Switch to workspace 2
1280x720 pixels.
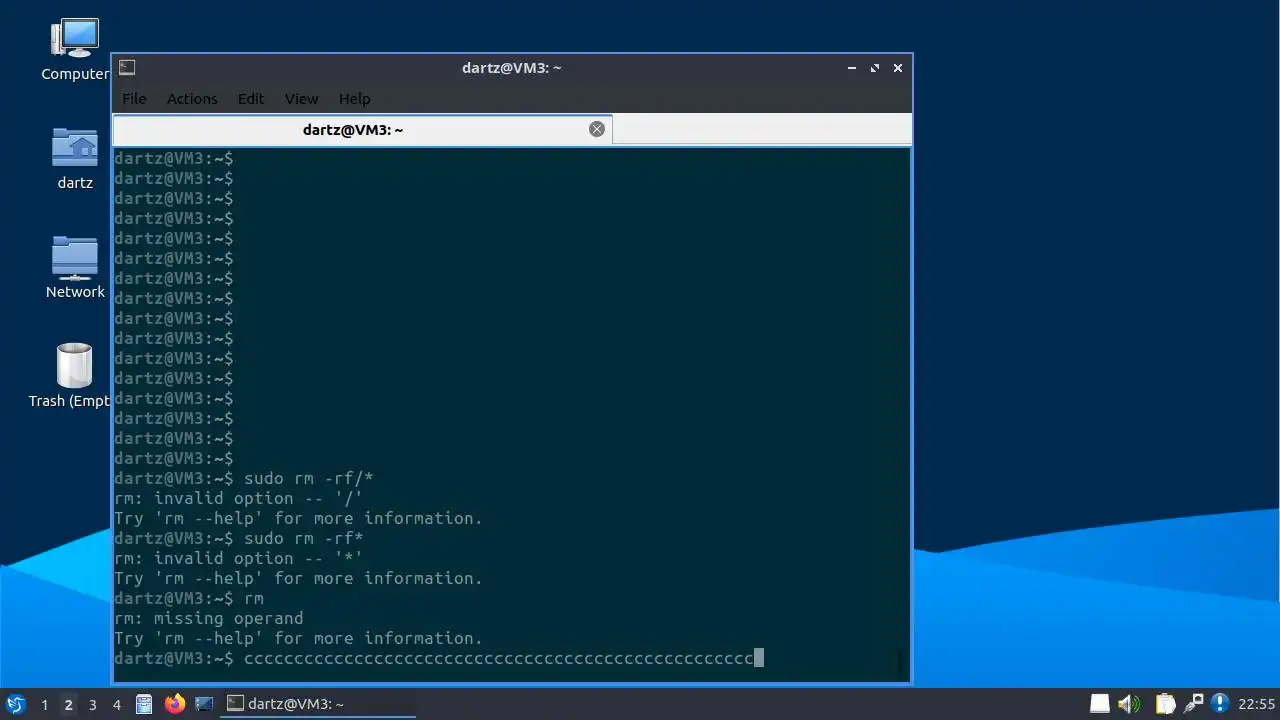[68, 704]
